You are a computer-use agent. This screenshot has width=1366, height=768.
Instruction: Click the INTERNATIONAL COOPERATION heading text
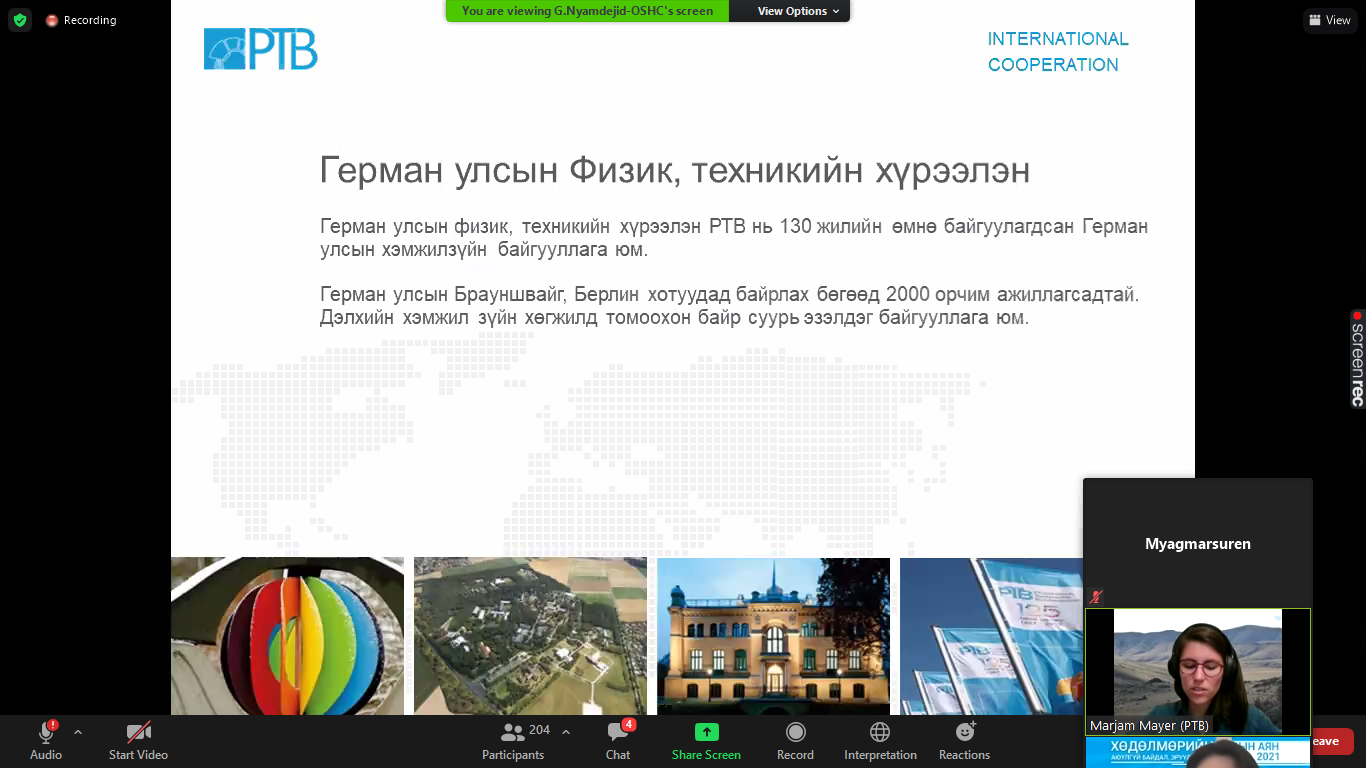coord(1058,52)
